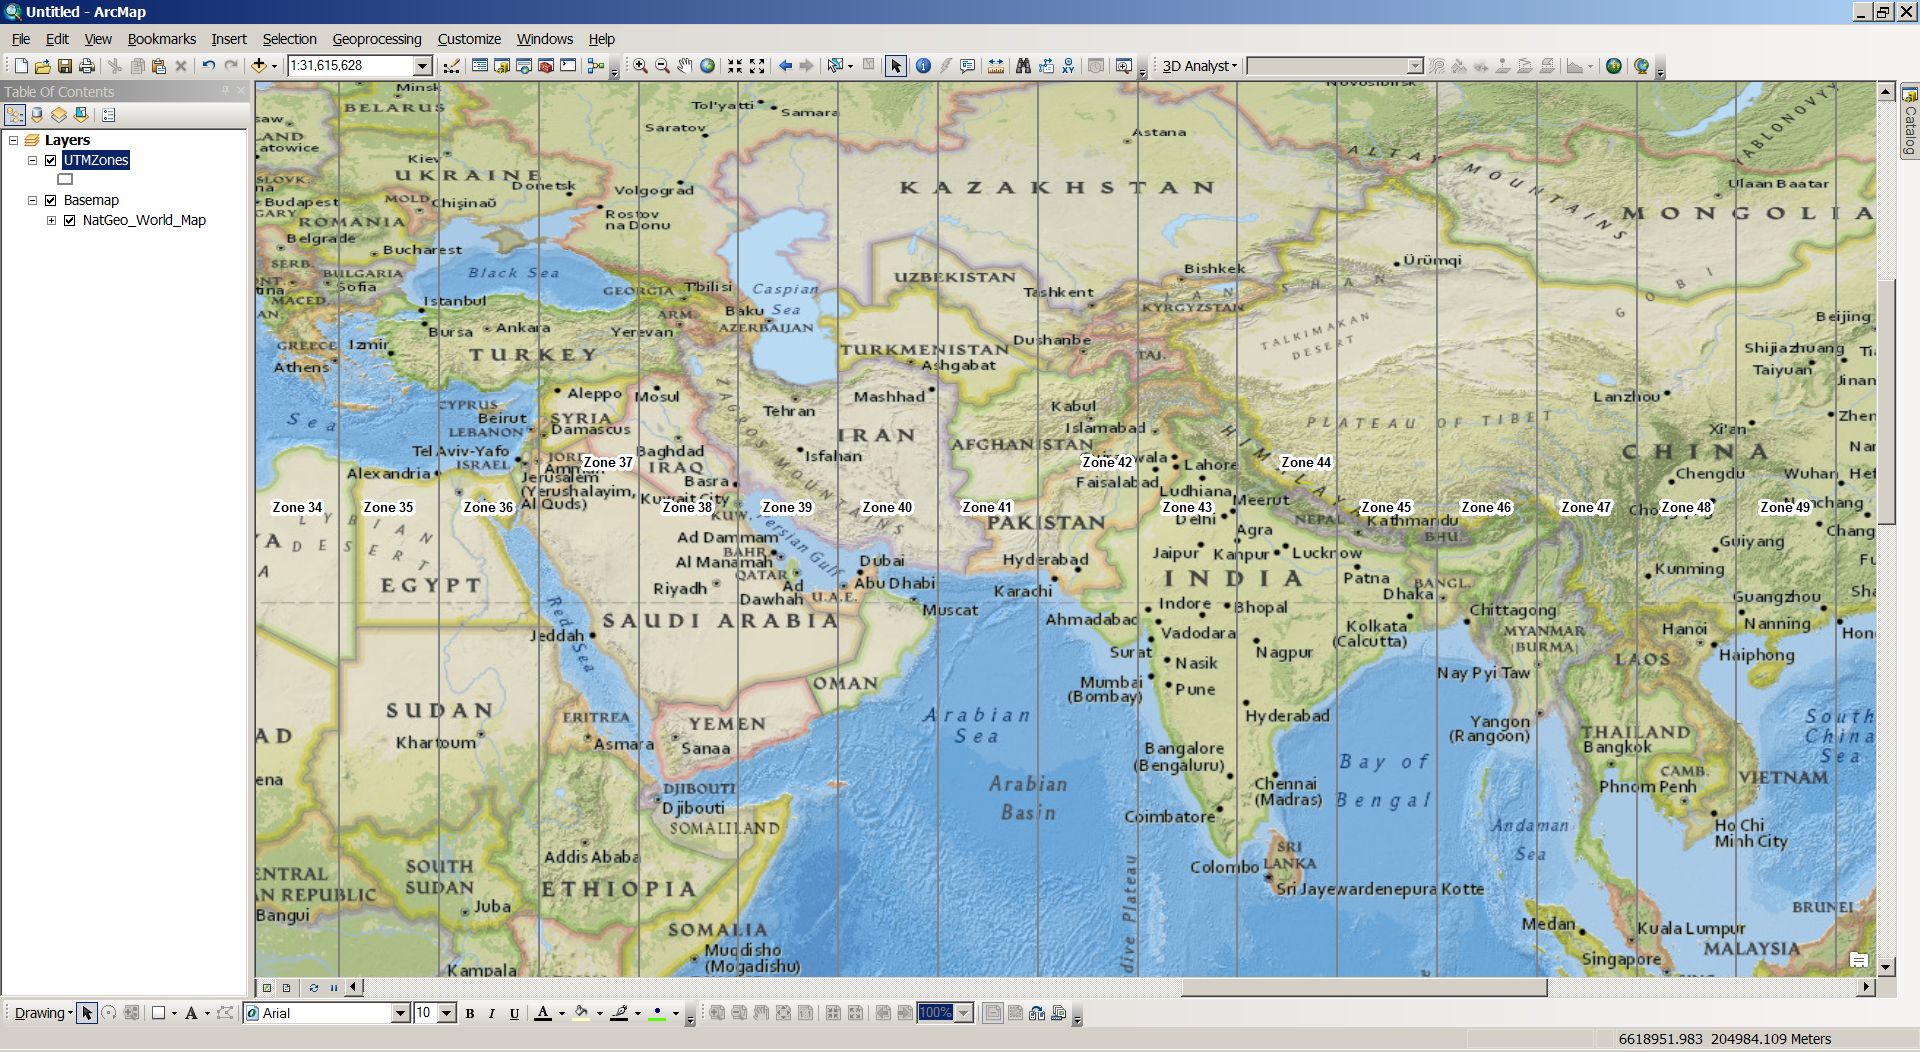The image size is (1920, 1052).
Task: Open the map scale dropdown
Action: point(423,66)
